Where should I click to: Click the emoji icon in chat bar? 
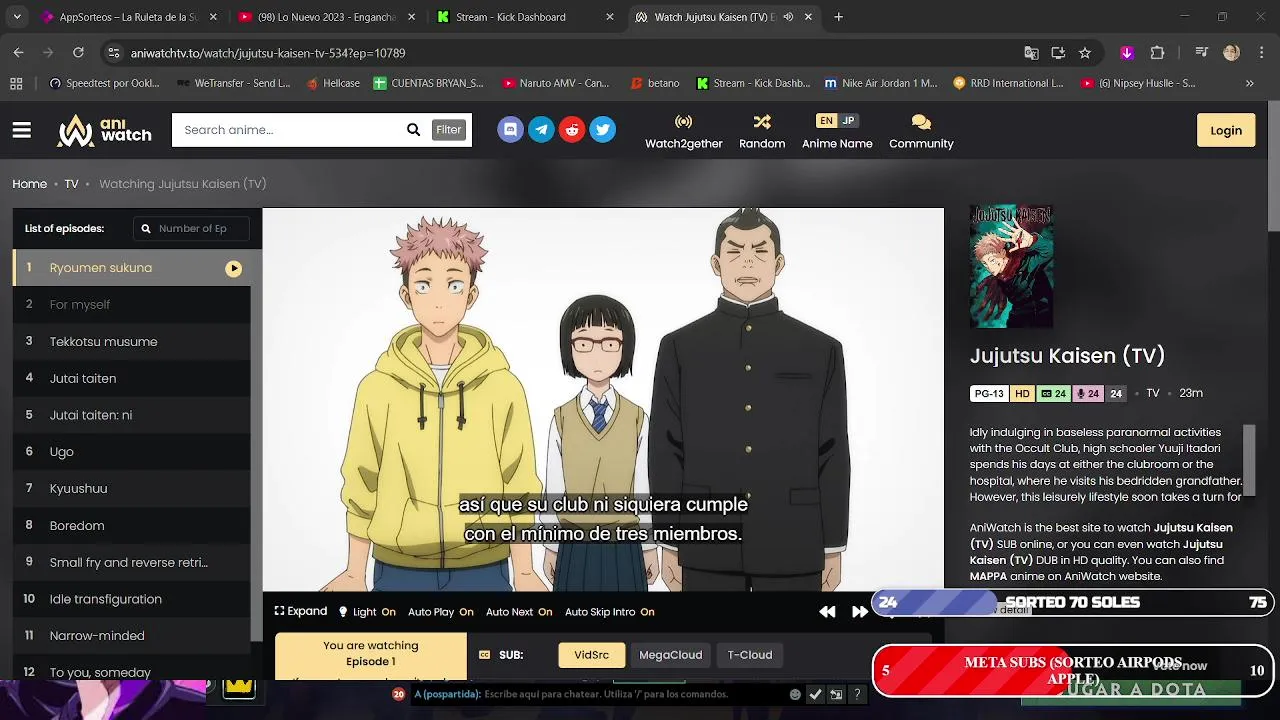[795, 694]
